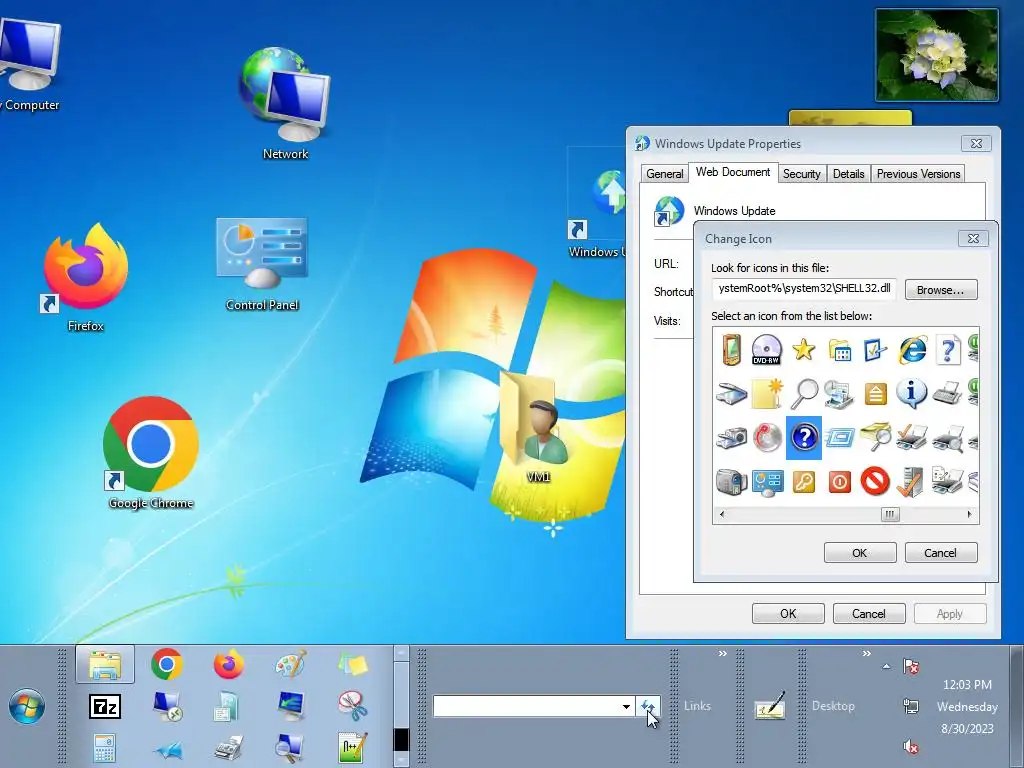Open the Previous Versions tab
This screenshot has height=768, width=1024.
918,174
